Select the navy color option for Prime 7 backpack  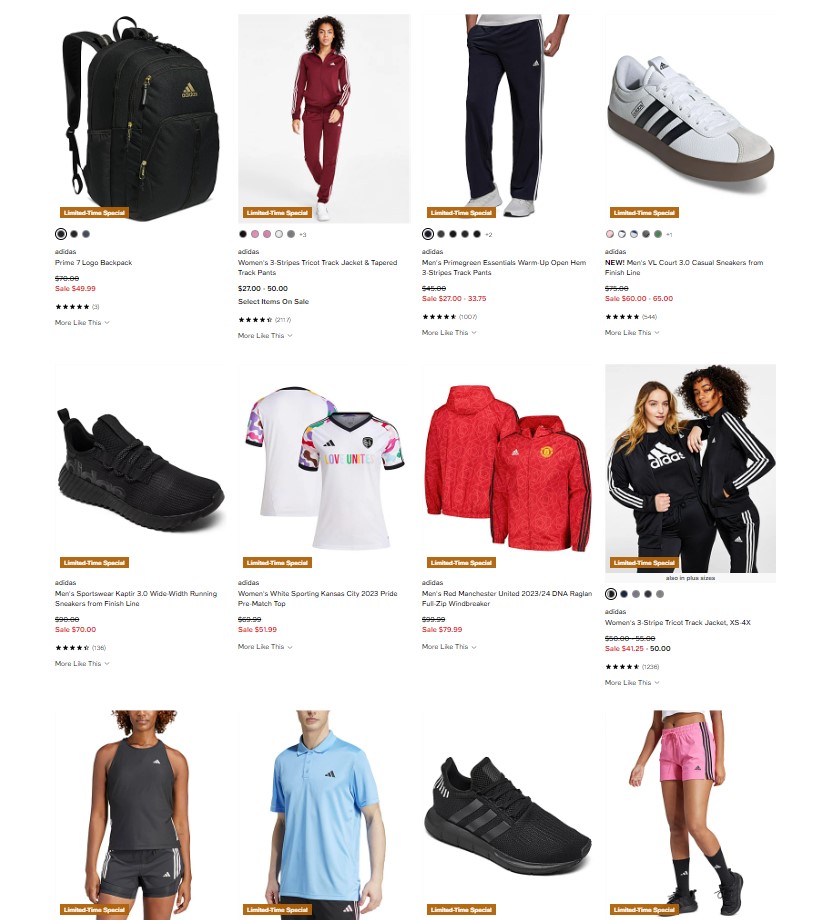click(86, 234)
